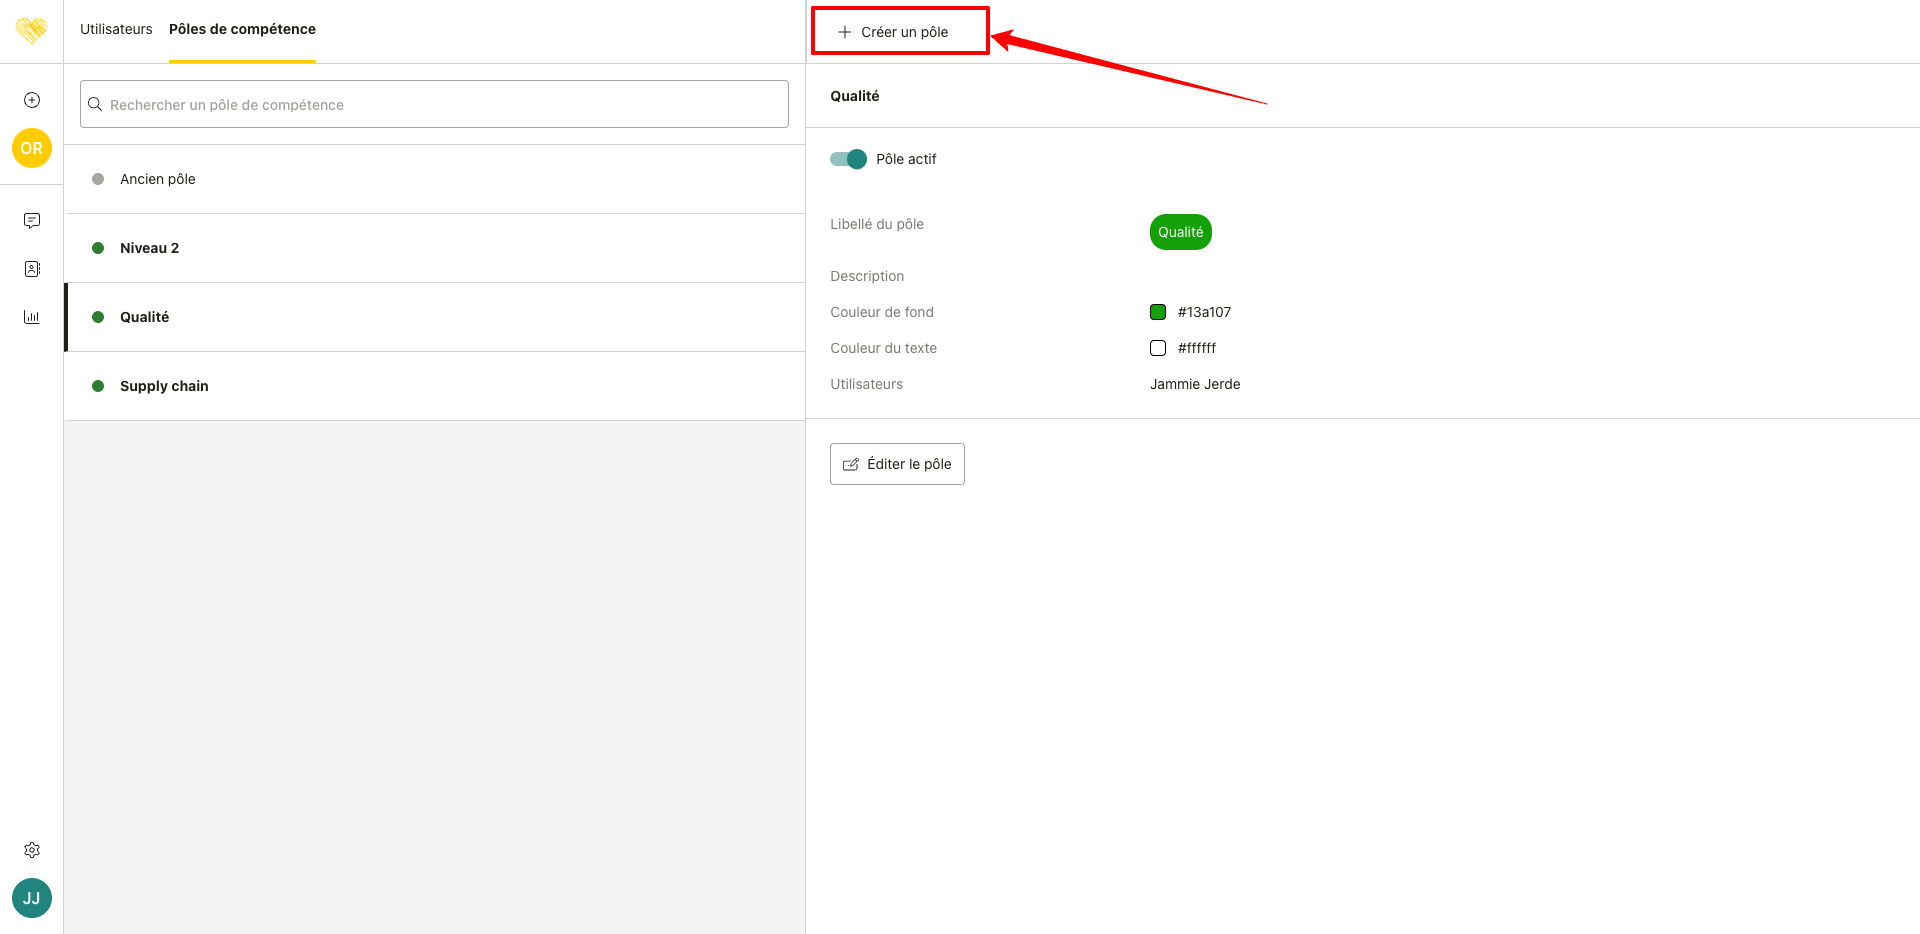Open the contacts book icon

(x=32, y=269)
